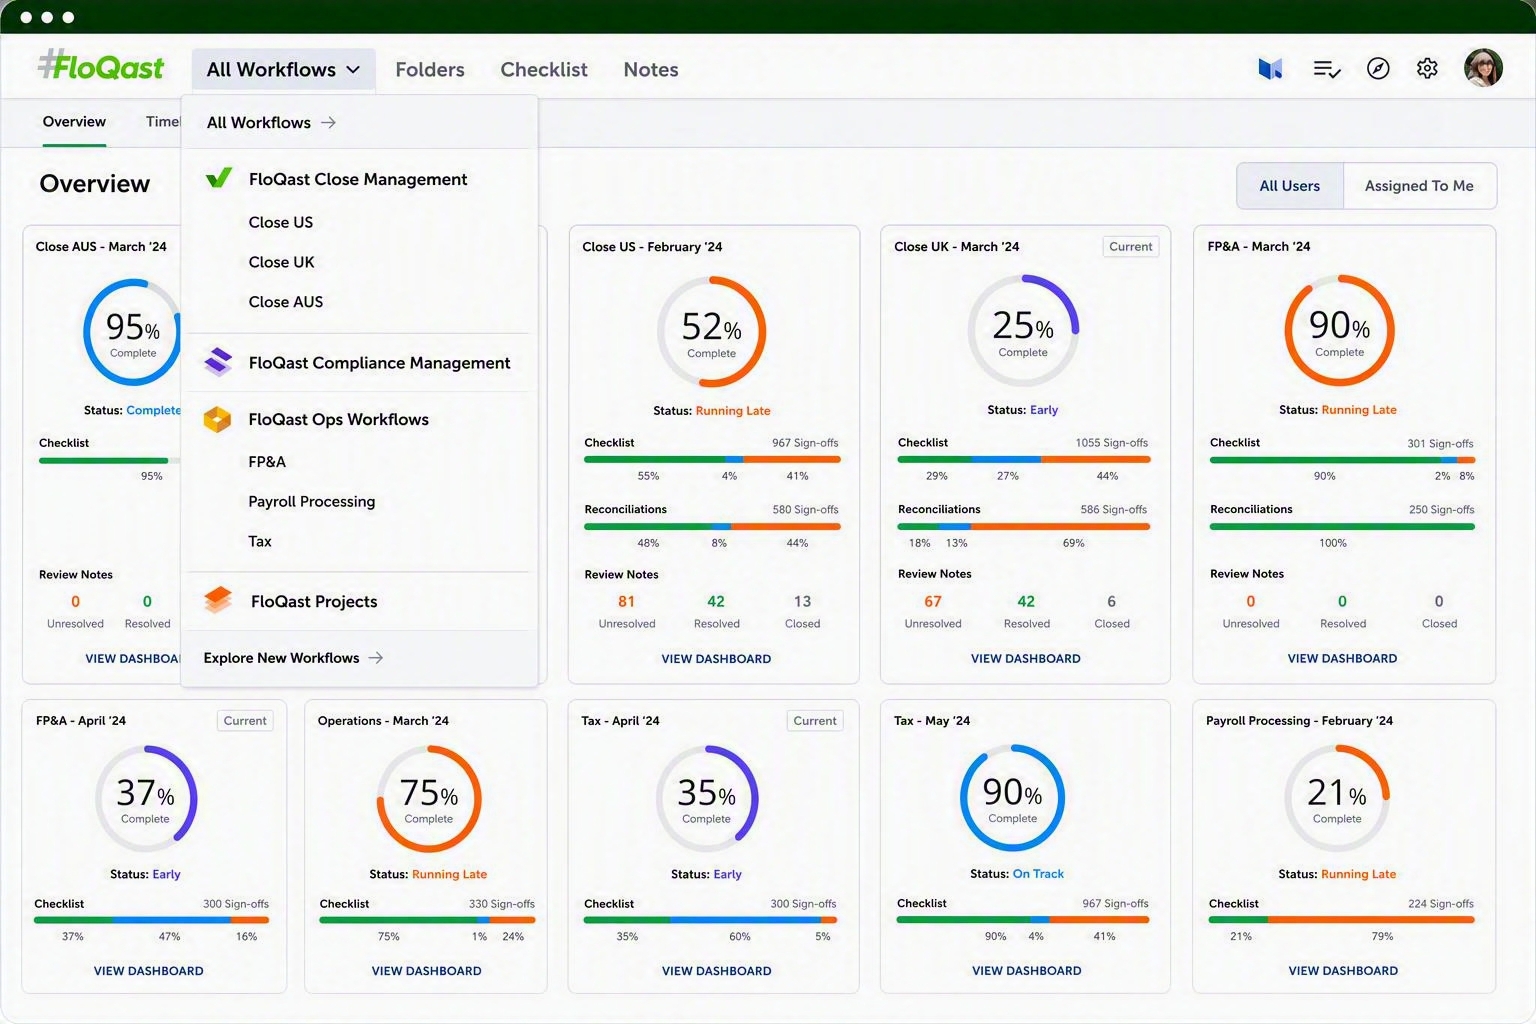View dashboard for FP&A March '24
Screen dimensions: 1536x1024
point(1342,659)
